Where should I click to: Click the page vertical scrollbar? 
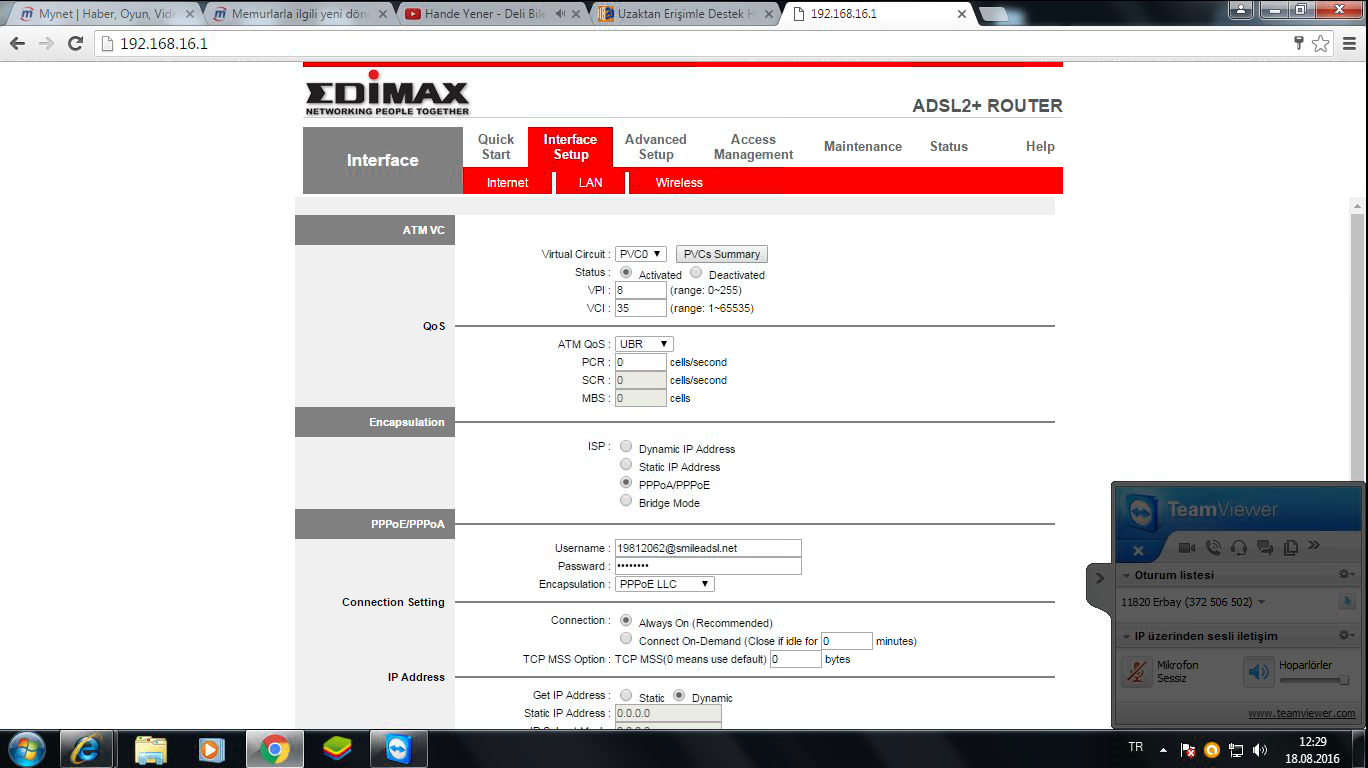tap(1357, 462)
